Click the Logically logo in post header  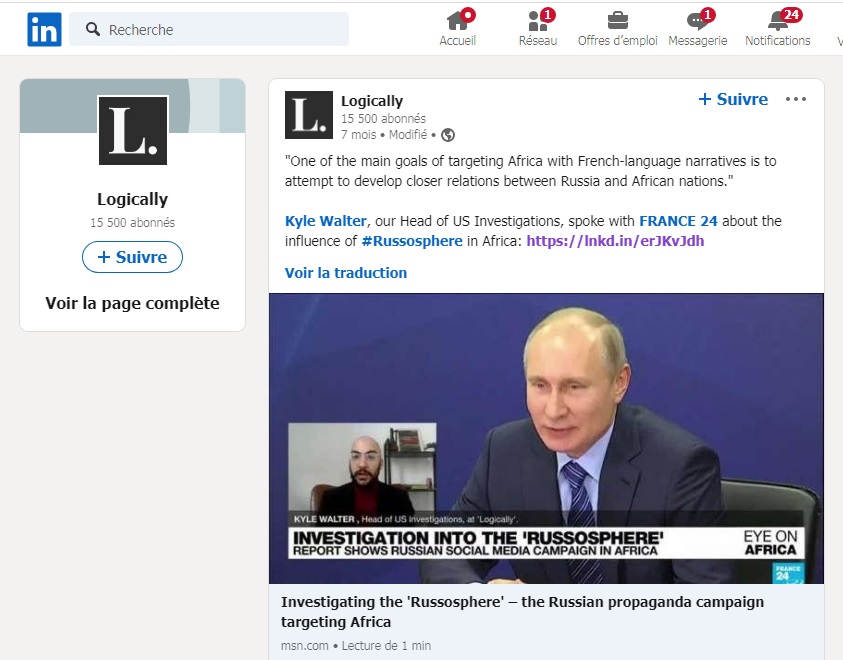click(309, 115)
